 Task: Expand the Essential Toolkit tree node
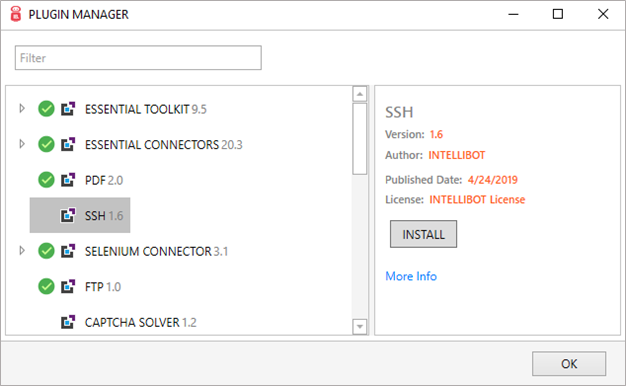tap(22, 108)
